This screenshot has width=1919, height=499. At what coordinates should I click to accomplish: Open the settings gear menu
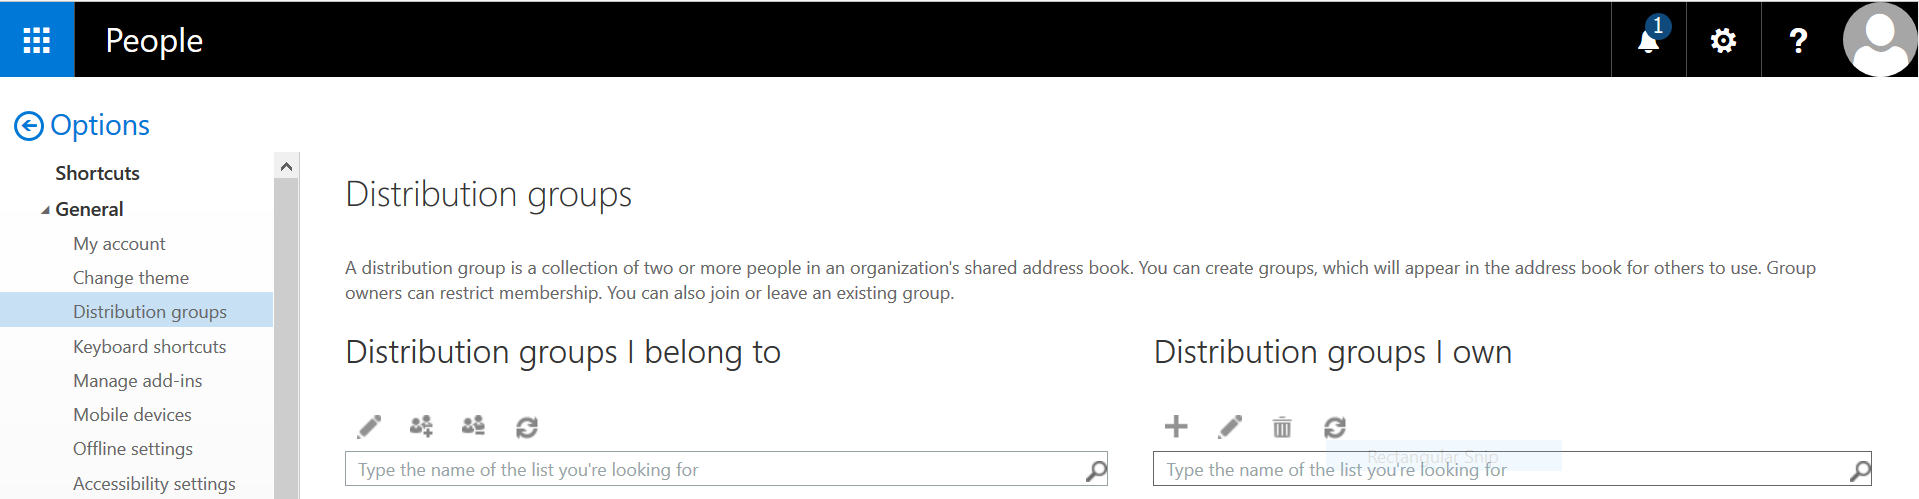click(1723, 40)
